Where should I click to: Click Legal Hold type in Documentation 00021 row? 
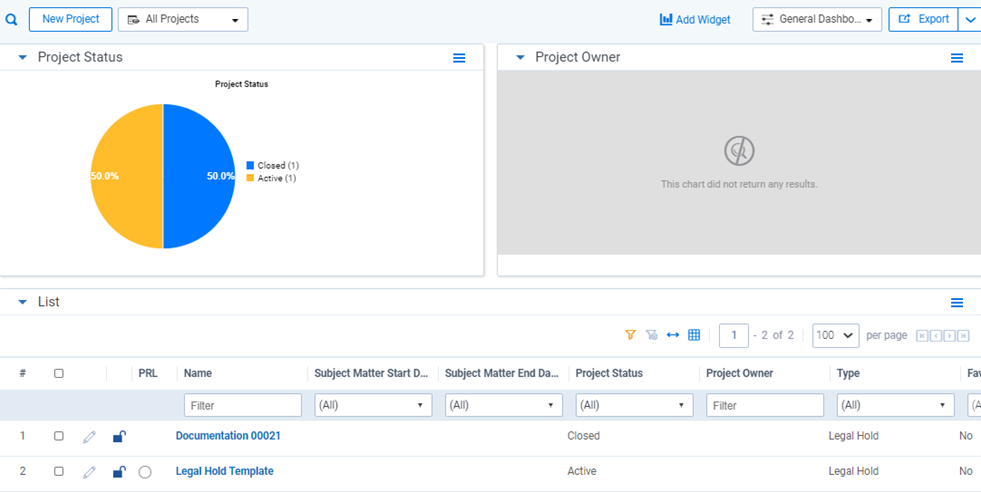tap(853, 436)
